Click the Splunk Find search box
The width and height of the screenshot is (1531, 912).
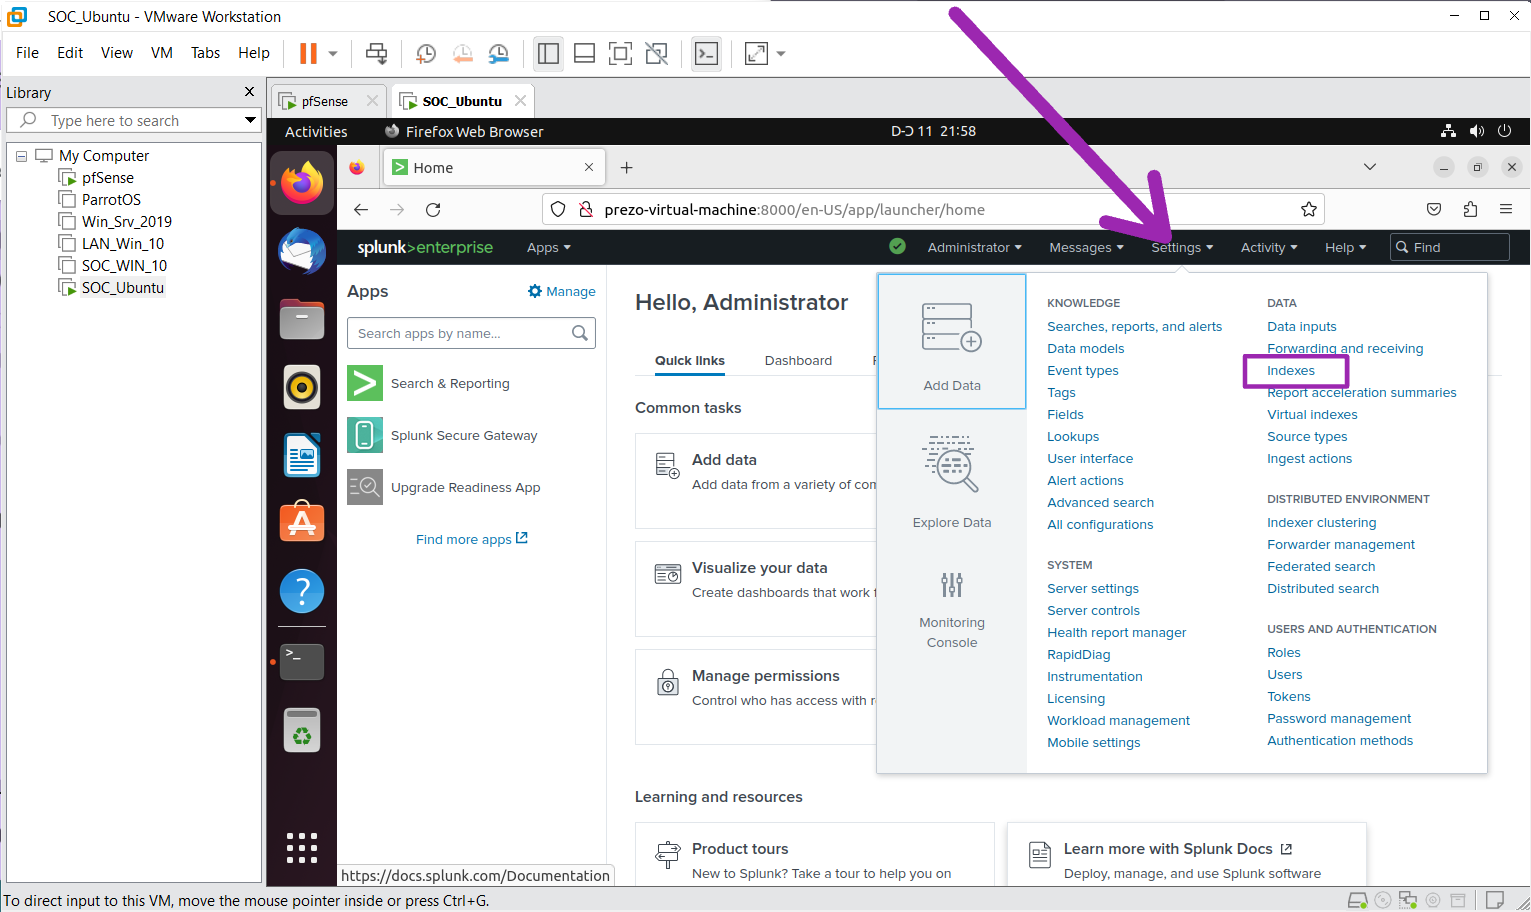[x=1450, y=247]
